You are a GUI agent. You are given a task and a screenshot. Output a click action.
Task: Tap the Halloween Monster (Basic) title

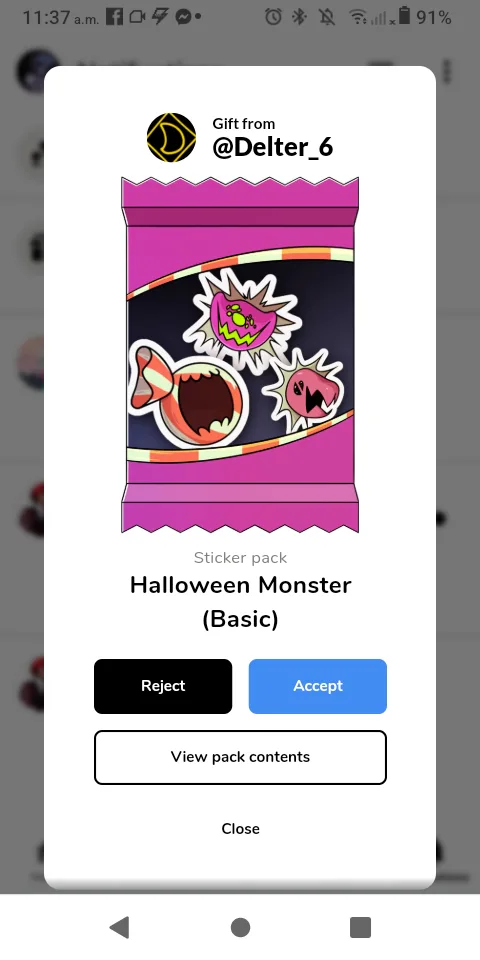point(240,602)
